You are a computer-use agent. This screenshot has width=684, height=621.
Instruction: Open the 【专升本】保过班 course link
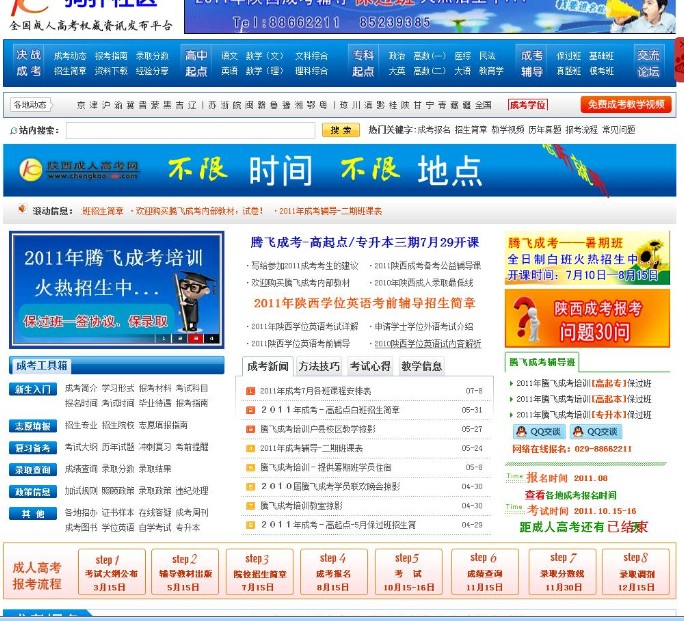584,415
